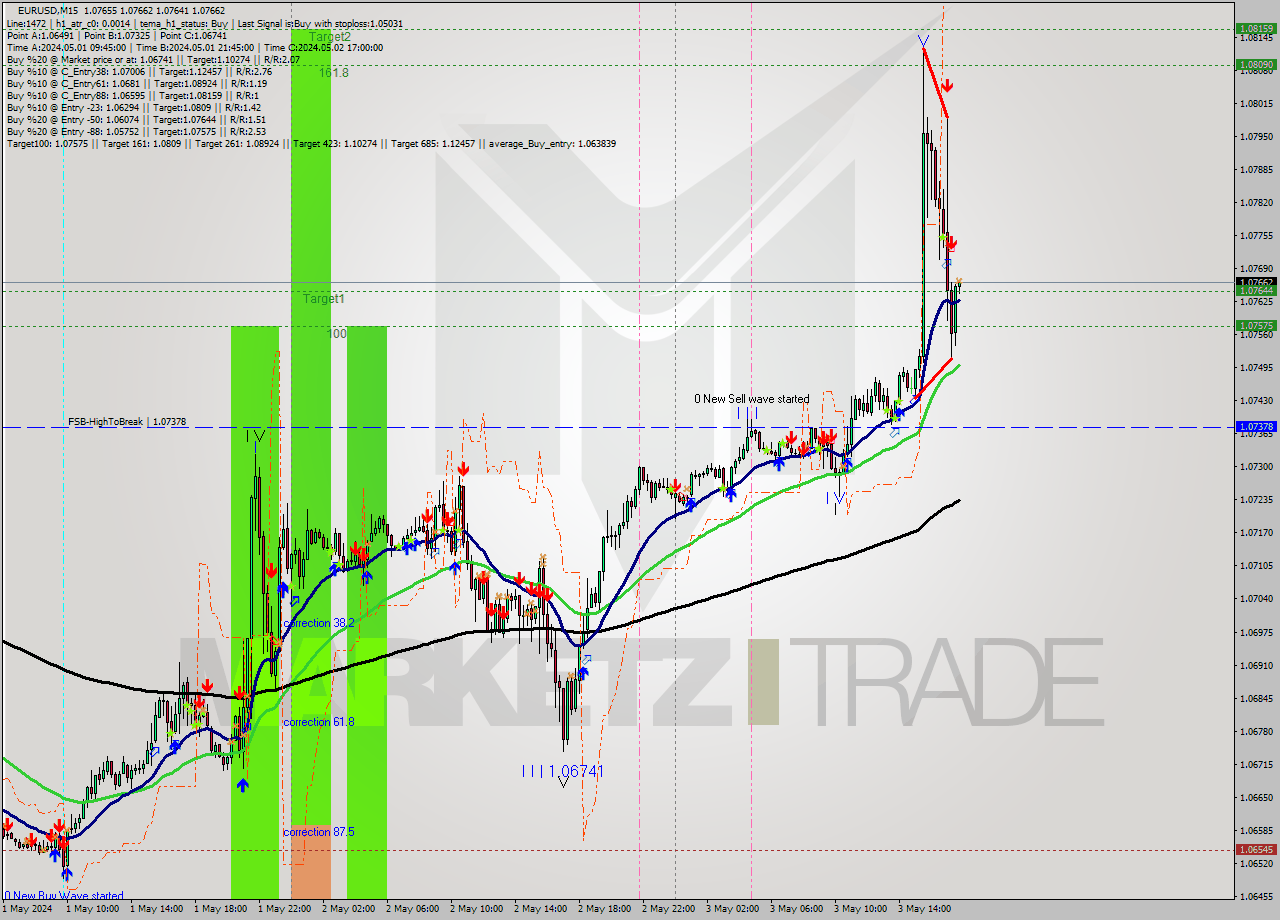This screenshot has width=1280, height=920.
Task: Click the 'Buy %10 @ Entry -23: 1.06294' line
Action: click(x=133, y=107)
